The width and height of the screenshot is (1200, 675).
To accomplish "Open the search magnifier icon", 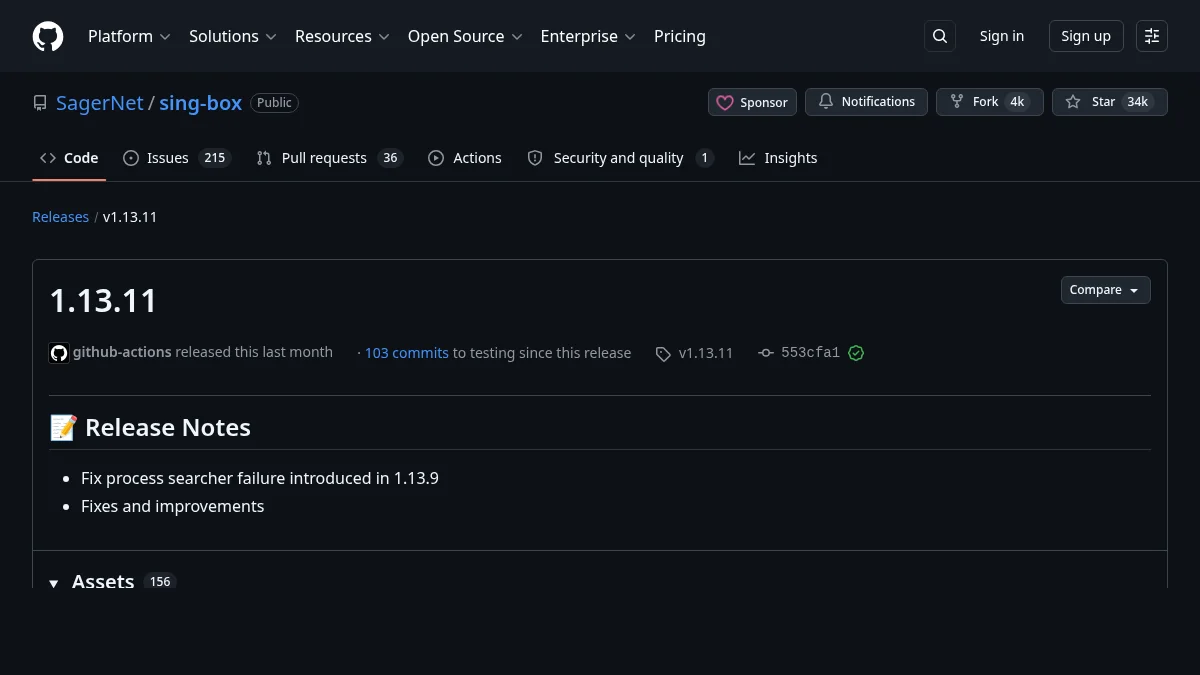I will click(x=940, y=36).
